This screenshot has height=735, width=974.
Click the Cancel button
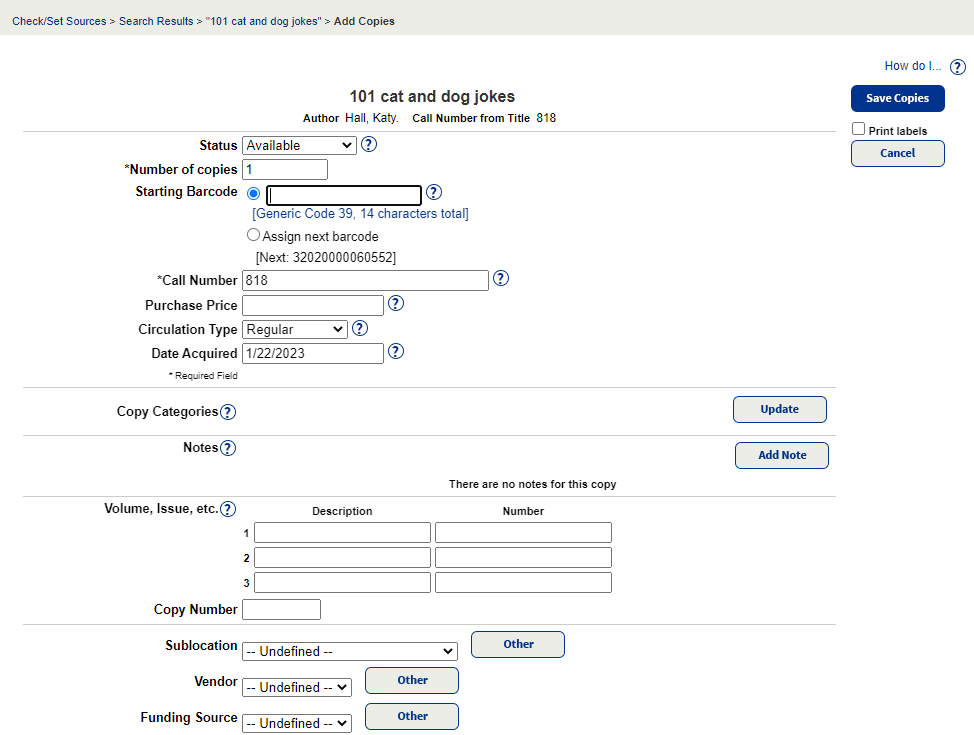tap(898, 153)
